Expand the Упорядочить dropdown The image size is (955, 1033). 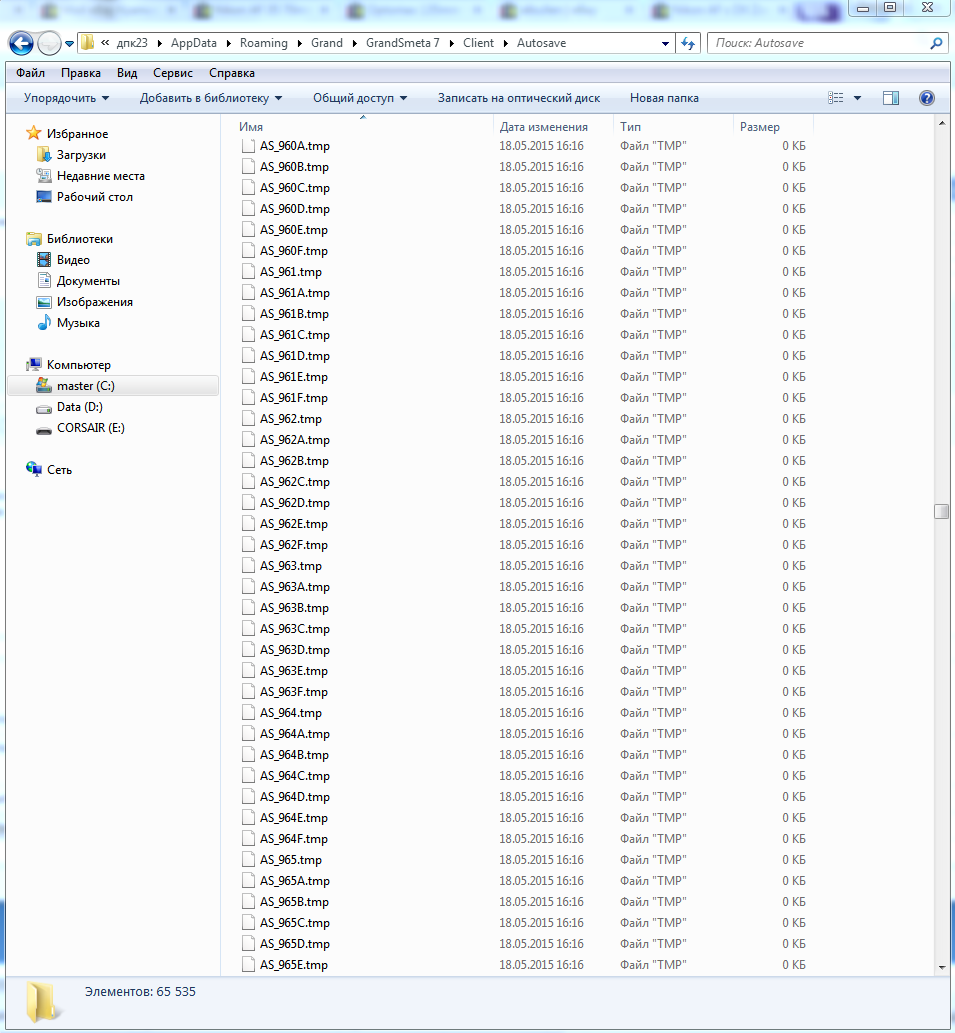(67, 98)
